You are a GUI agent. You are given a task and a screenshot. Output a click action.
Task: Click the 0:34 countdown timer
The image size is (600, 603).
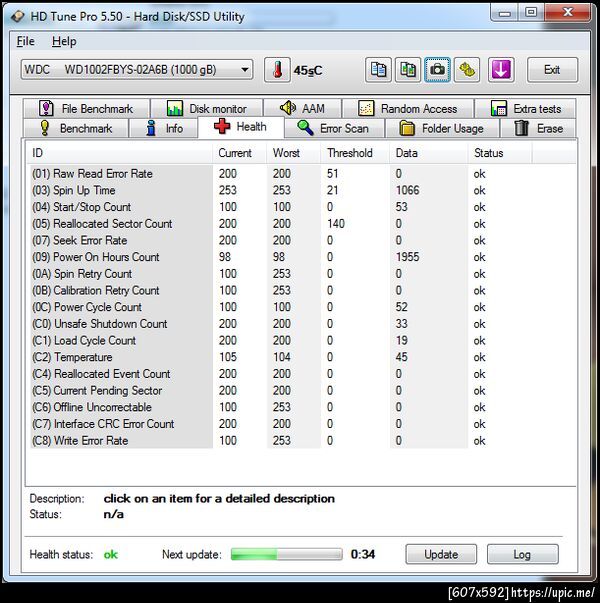pyautogui.click(x=363, y=554)
